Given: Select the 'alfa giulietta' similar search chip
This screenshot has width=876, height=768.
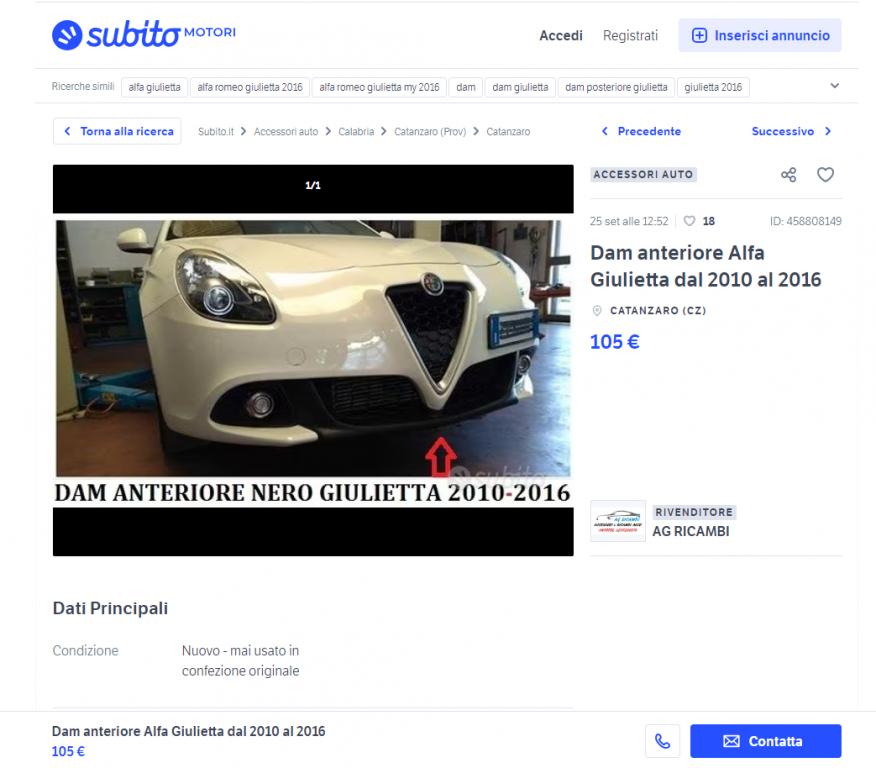Looking at the screenshot, I should (154, 87).
